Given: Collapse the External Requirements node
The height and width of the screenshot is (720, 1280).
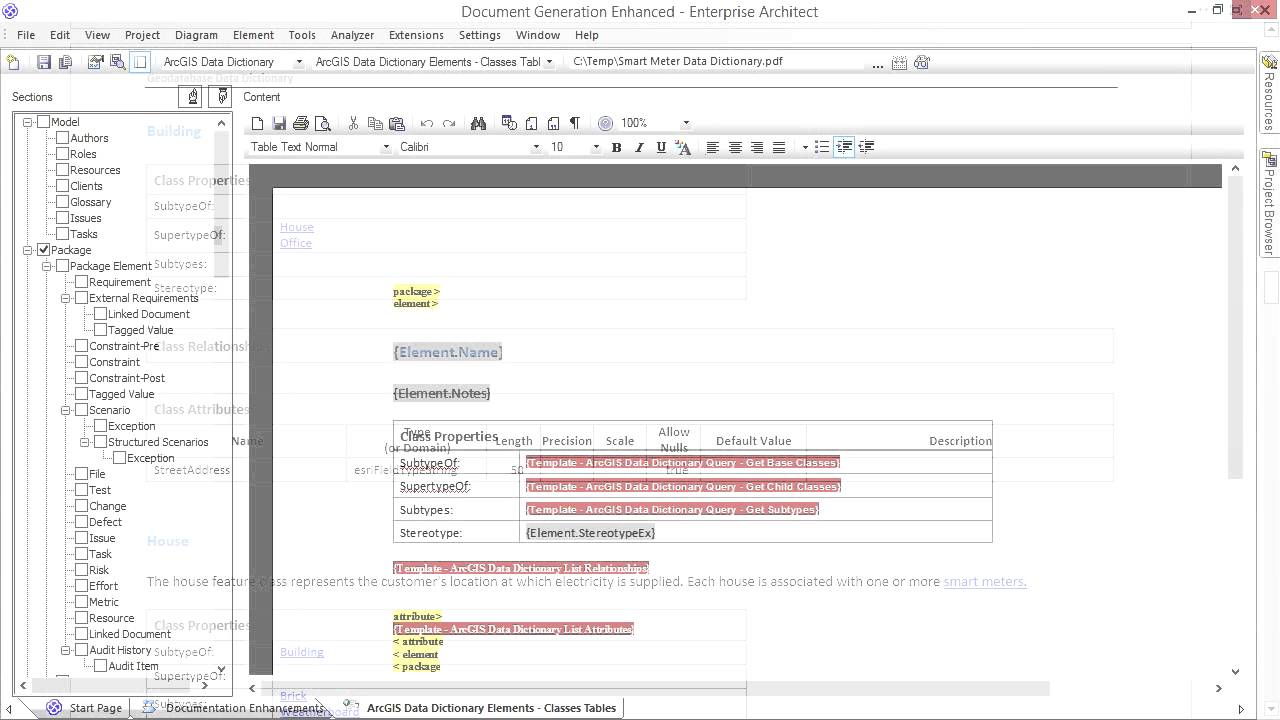Looking at the screenshot, I should [x=66, y=298].
